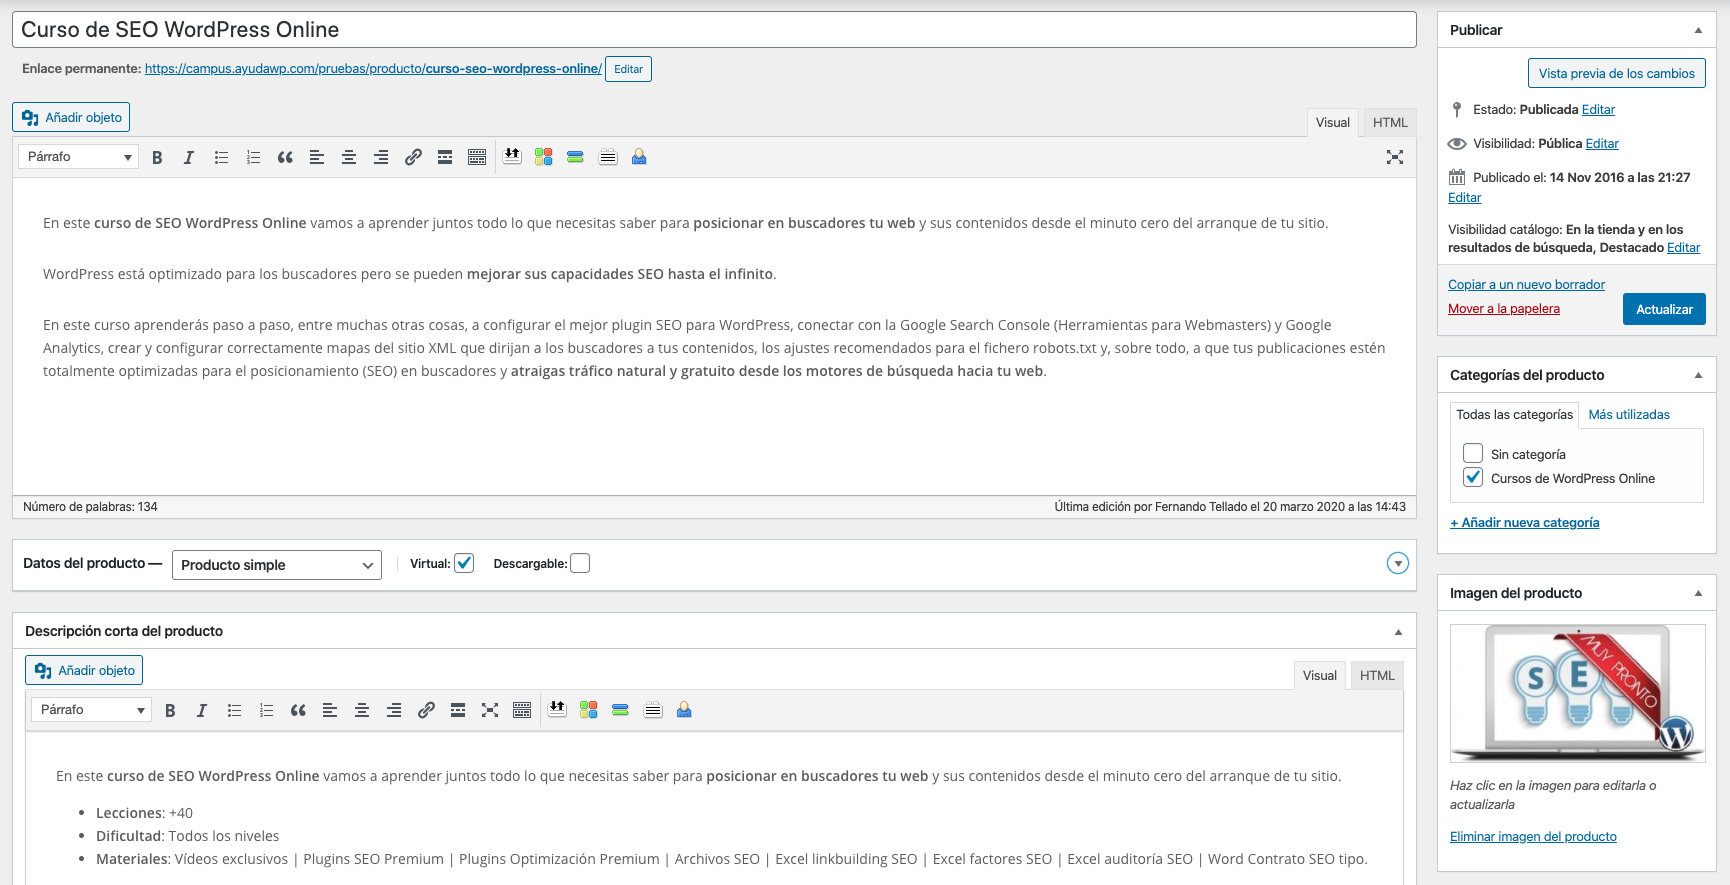The height and width of the screenshot is (885, 1730).
Task: Switch to Más utilizadas categories tab
Action: [1628, 414]
